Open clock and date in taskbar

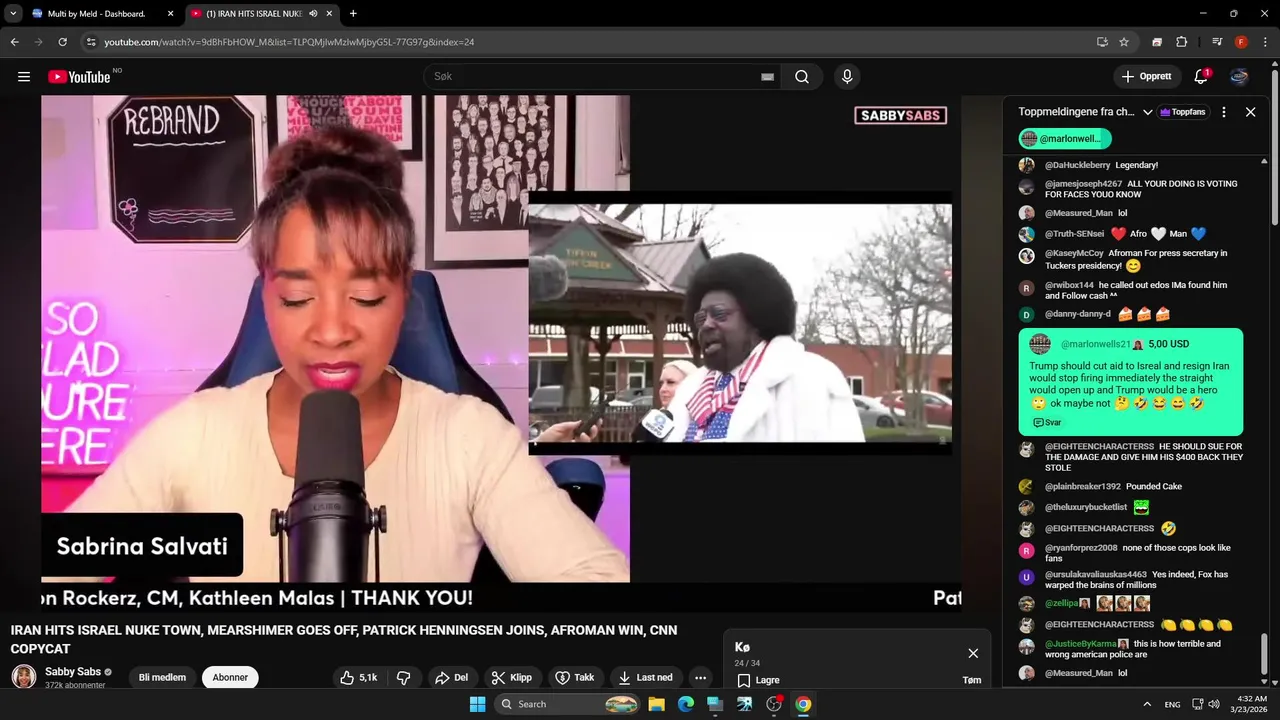[1252, 704]
